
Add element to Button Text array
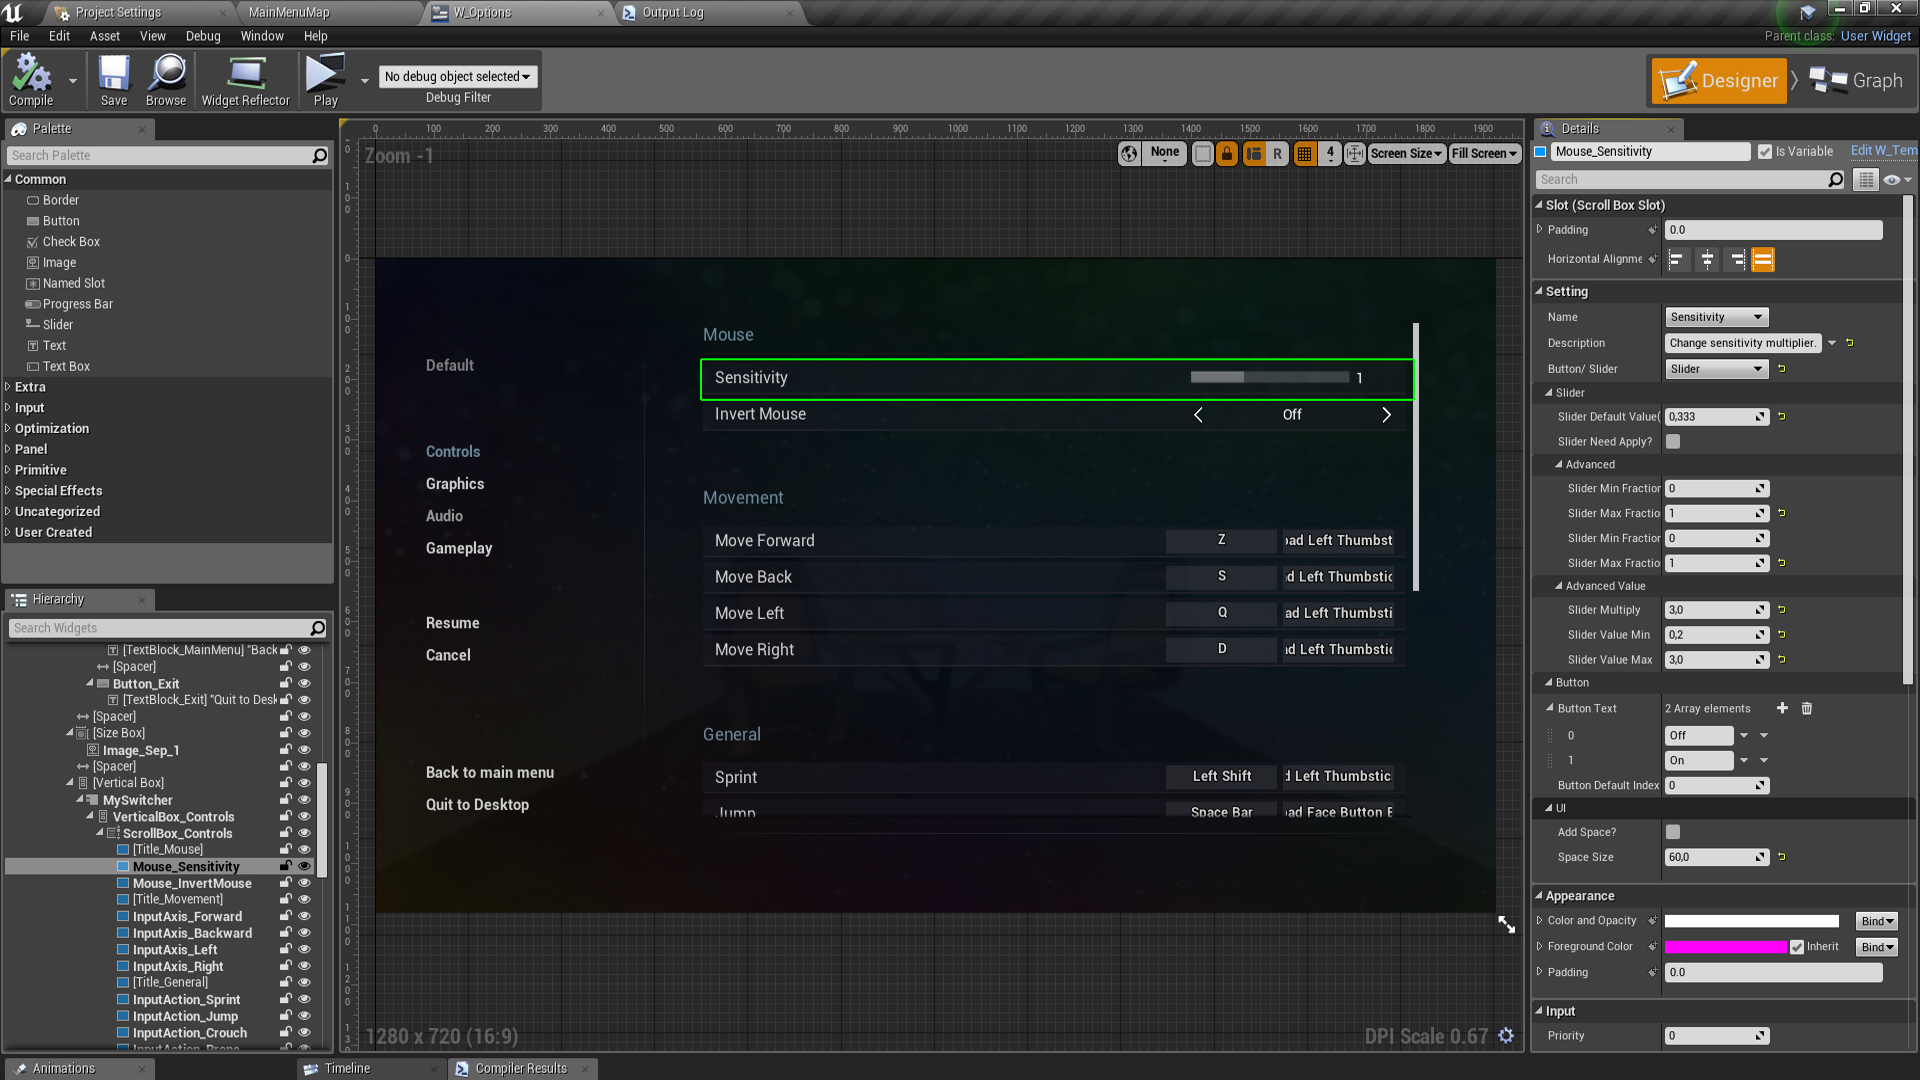1782,708
